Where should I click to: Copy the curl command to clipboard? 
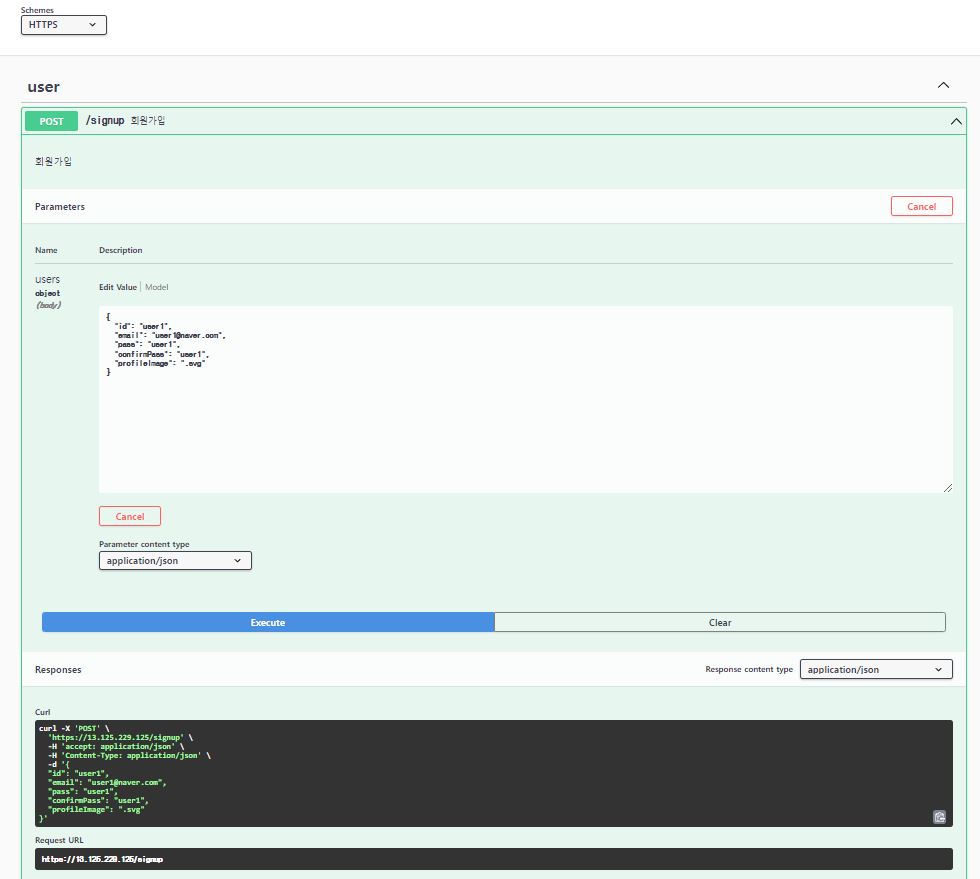(939, 816)
